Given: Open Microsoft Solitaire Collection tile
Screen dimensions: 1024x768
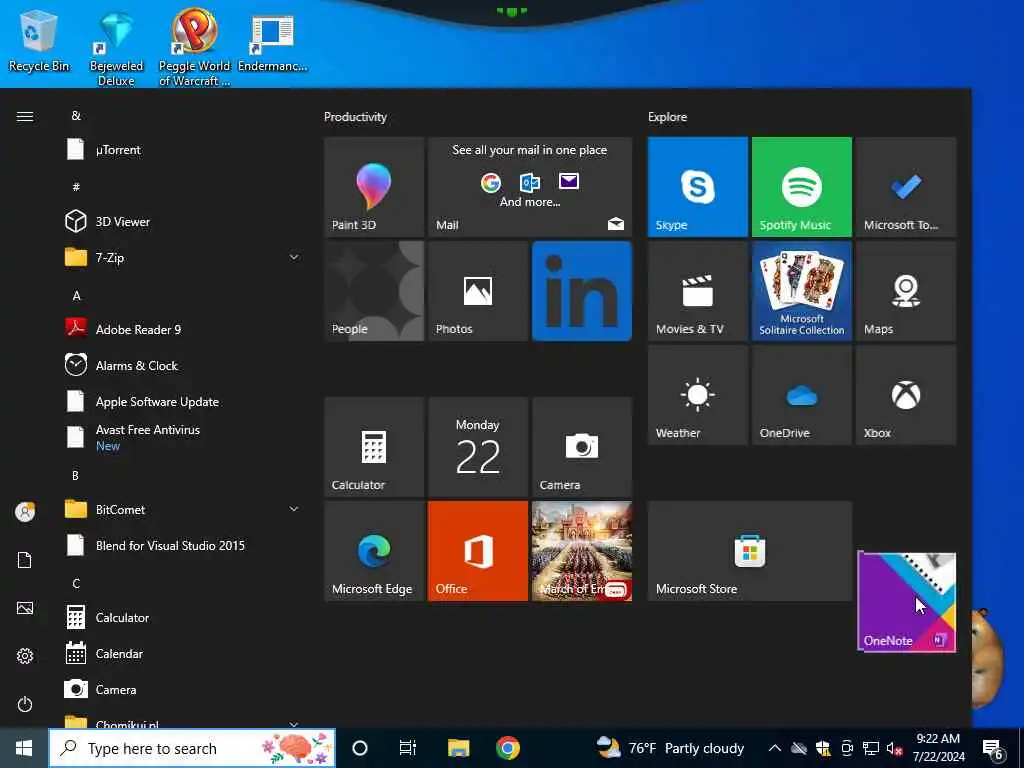Looking at the screenshot, I should [x=801, y=291].
